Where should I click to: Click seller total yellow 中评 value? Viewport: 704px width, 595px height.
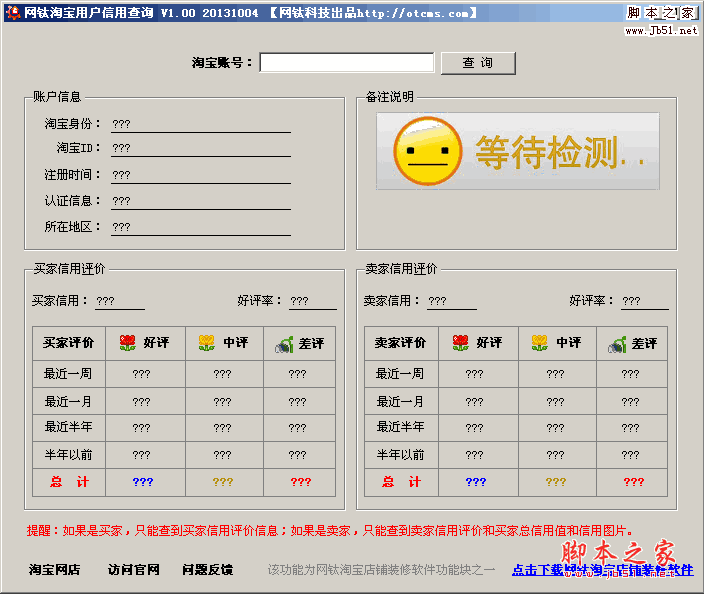click(x=556, y=482)
